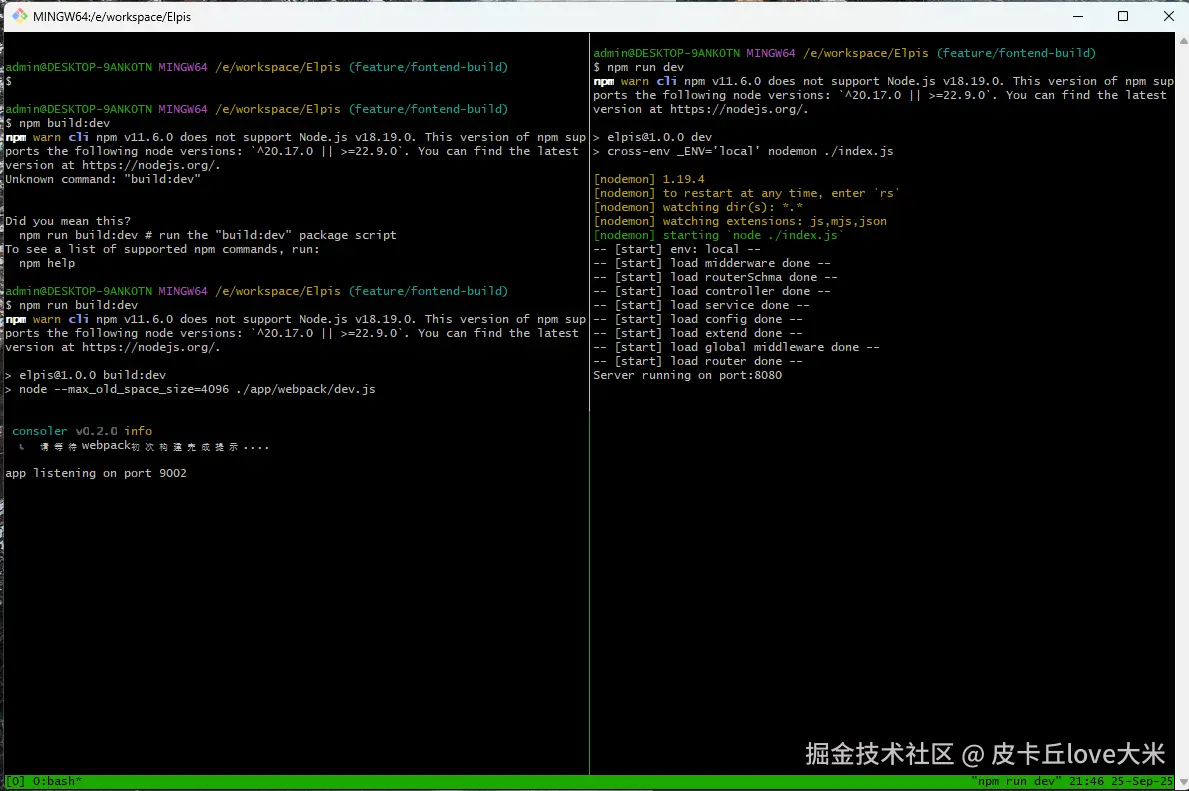Image resolution: width=1189 pixels, height=791 pixels.
Task: Click '[start] load extend done' line
Action: click(x=698, y=334)
